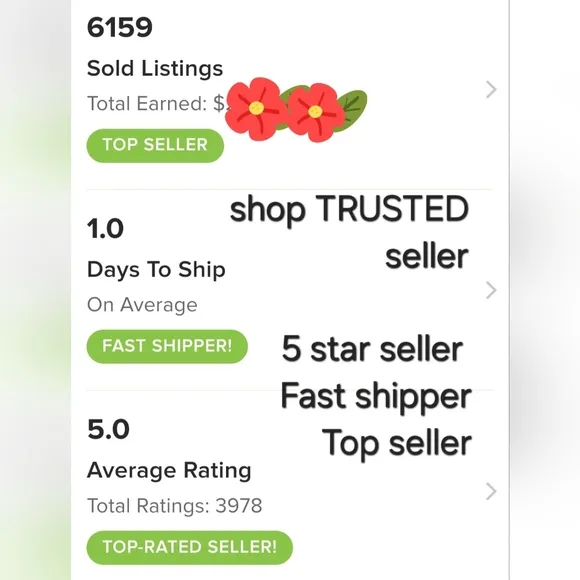
Task: Click the TOP-RATED SELLER! badge
Action: 189,547
